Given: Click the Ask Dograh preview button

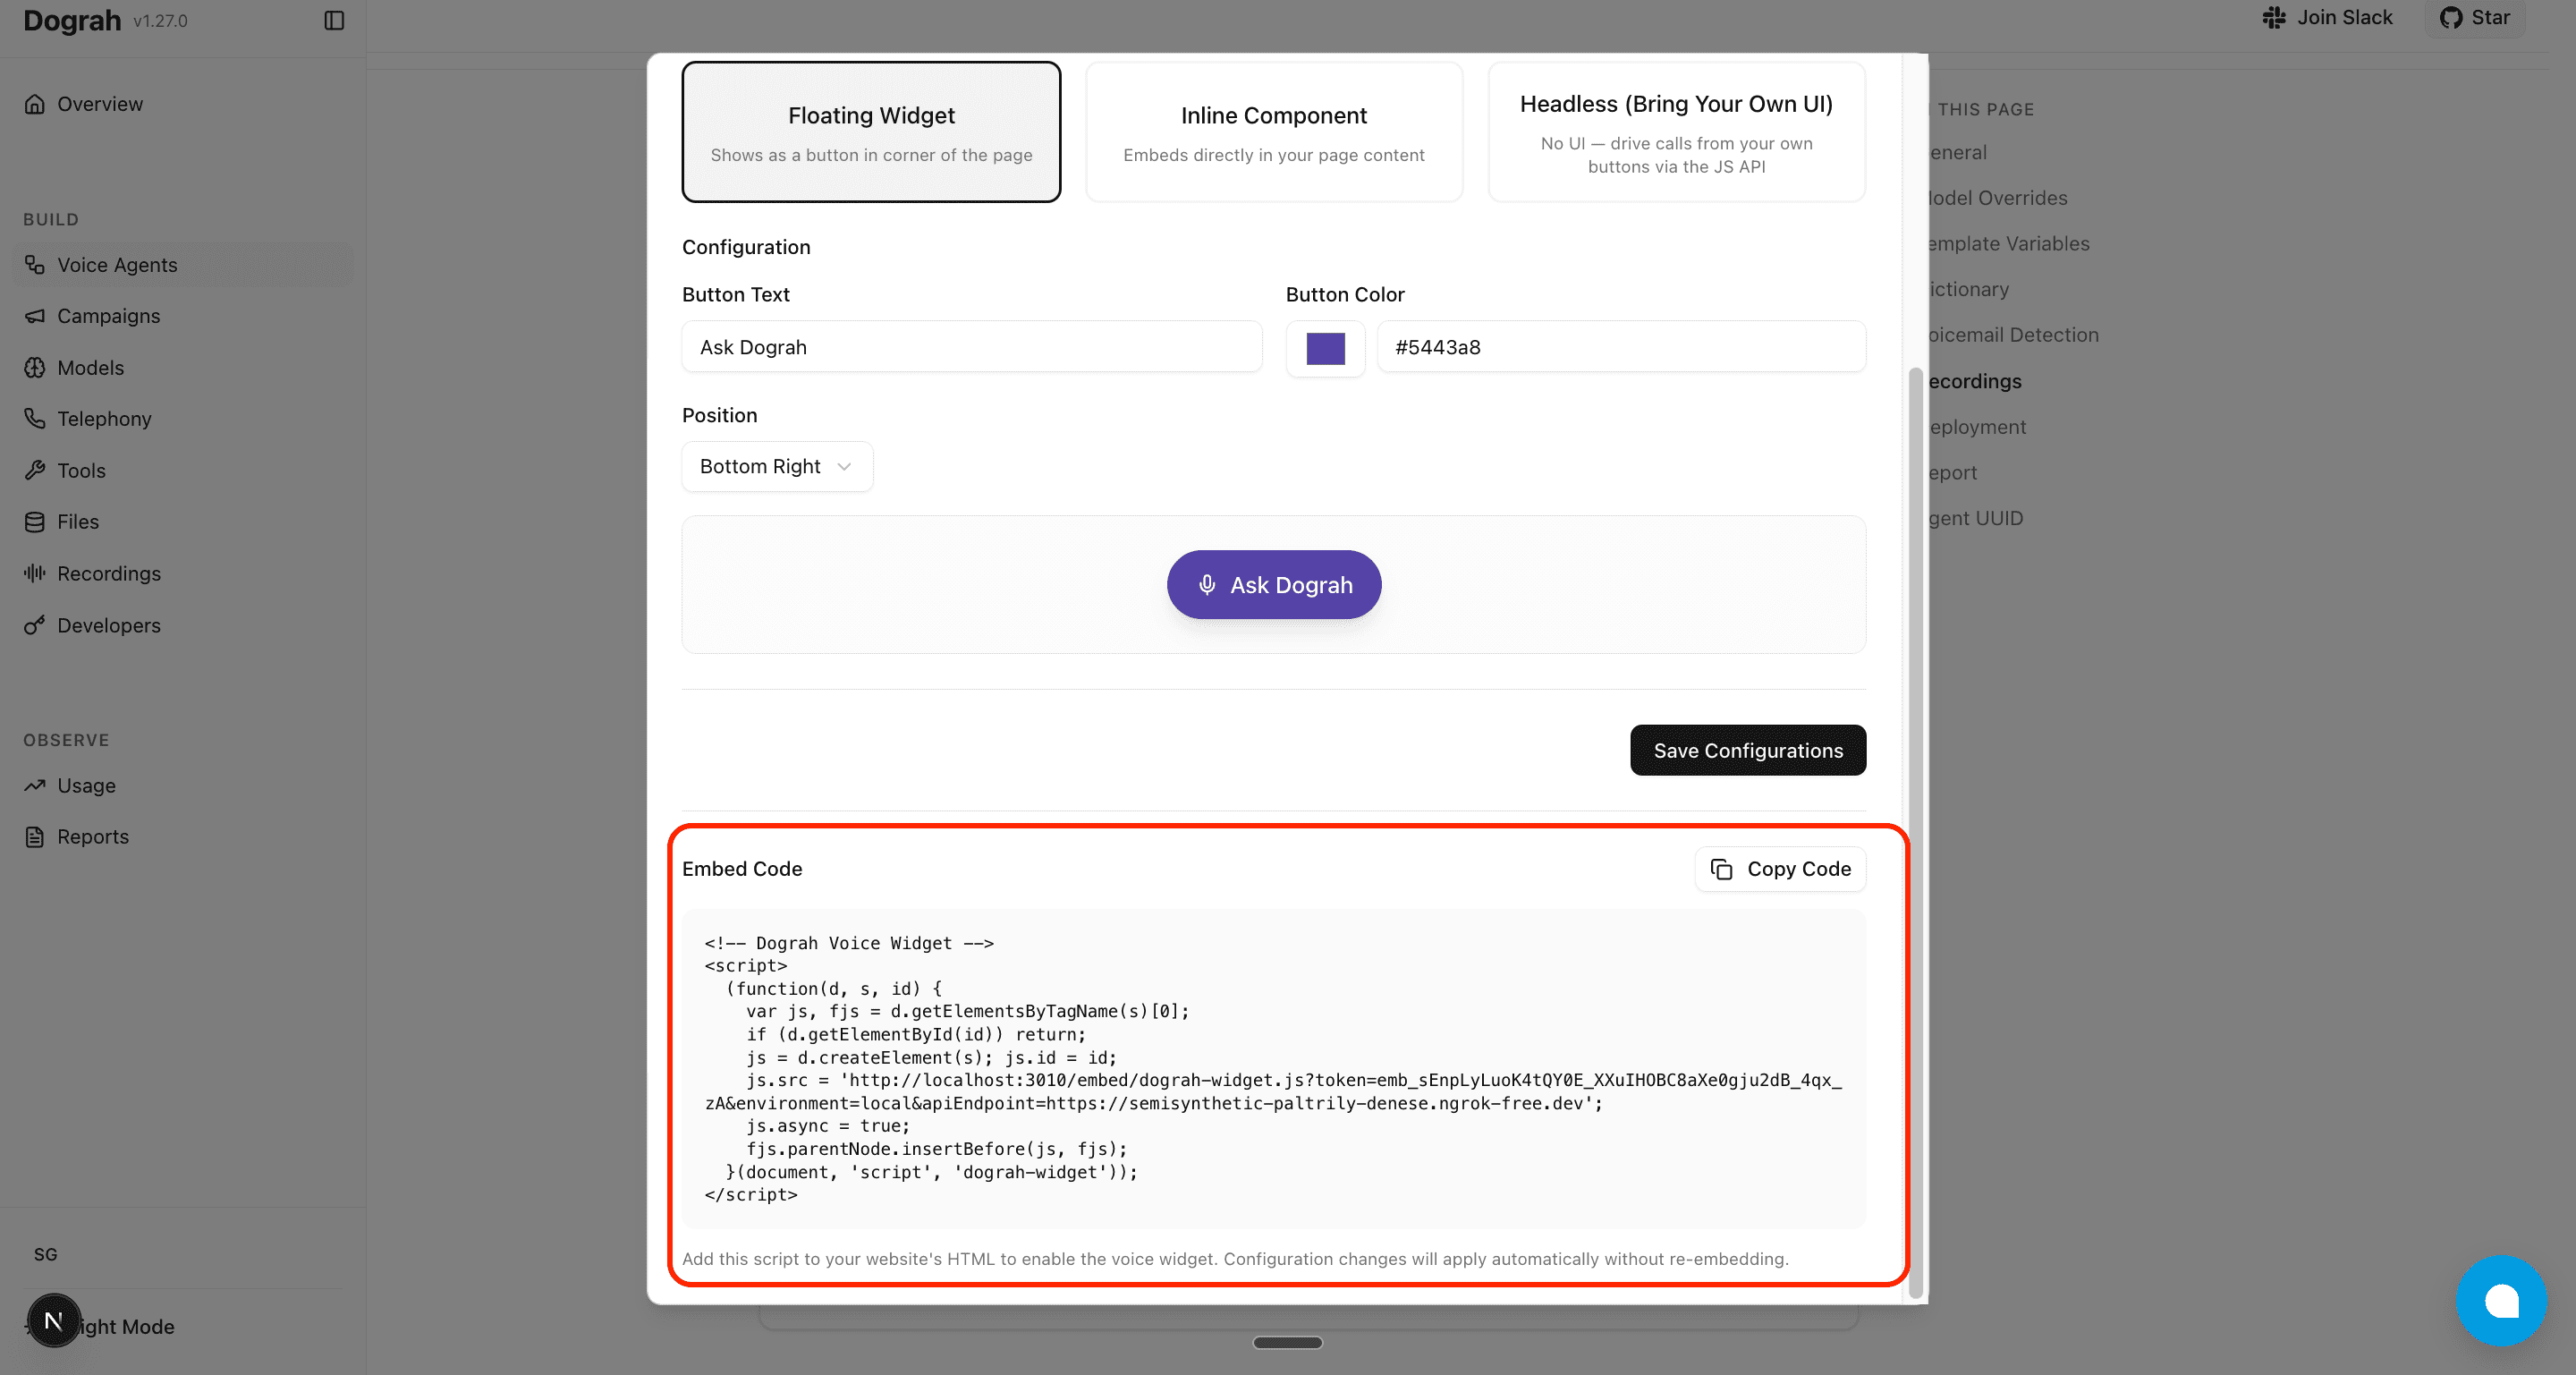Looking at the screenshot, I should click(x=1273, y=585).
